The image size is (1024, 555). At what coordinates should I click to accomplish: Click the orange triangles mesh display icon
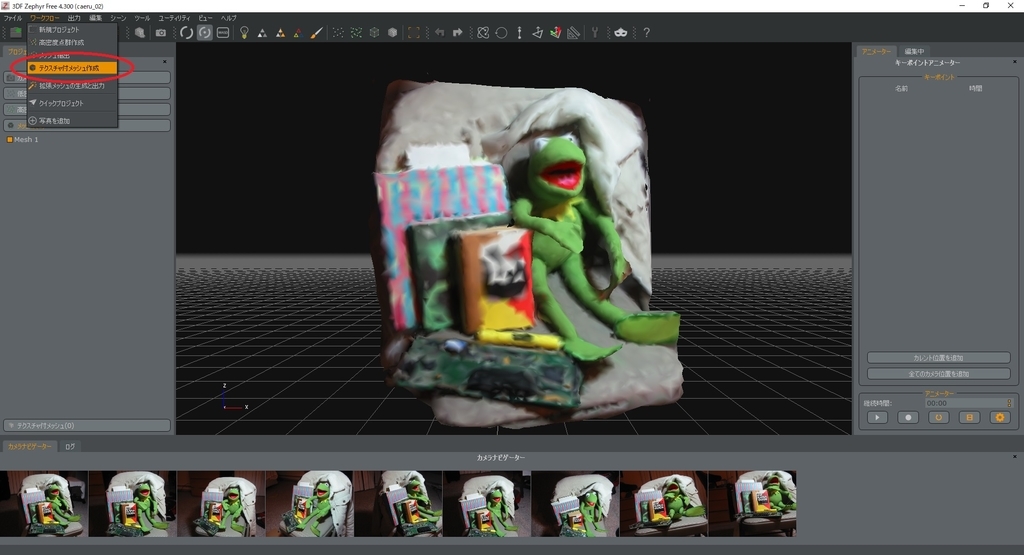click(280, 33)
